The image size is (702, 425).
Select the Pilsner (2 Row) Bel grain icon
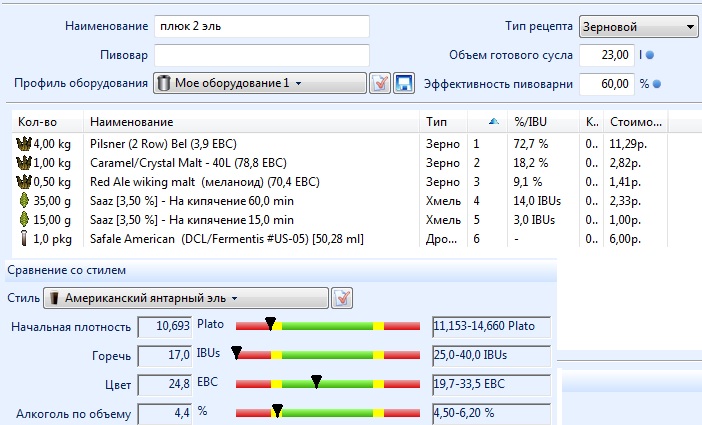(x=24, y=144)
